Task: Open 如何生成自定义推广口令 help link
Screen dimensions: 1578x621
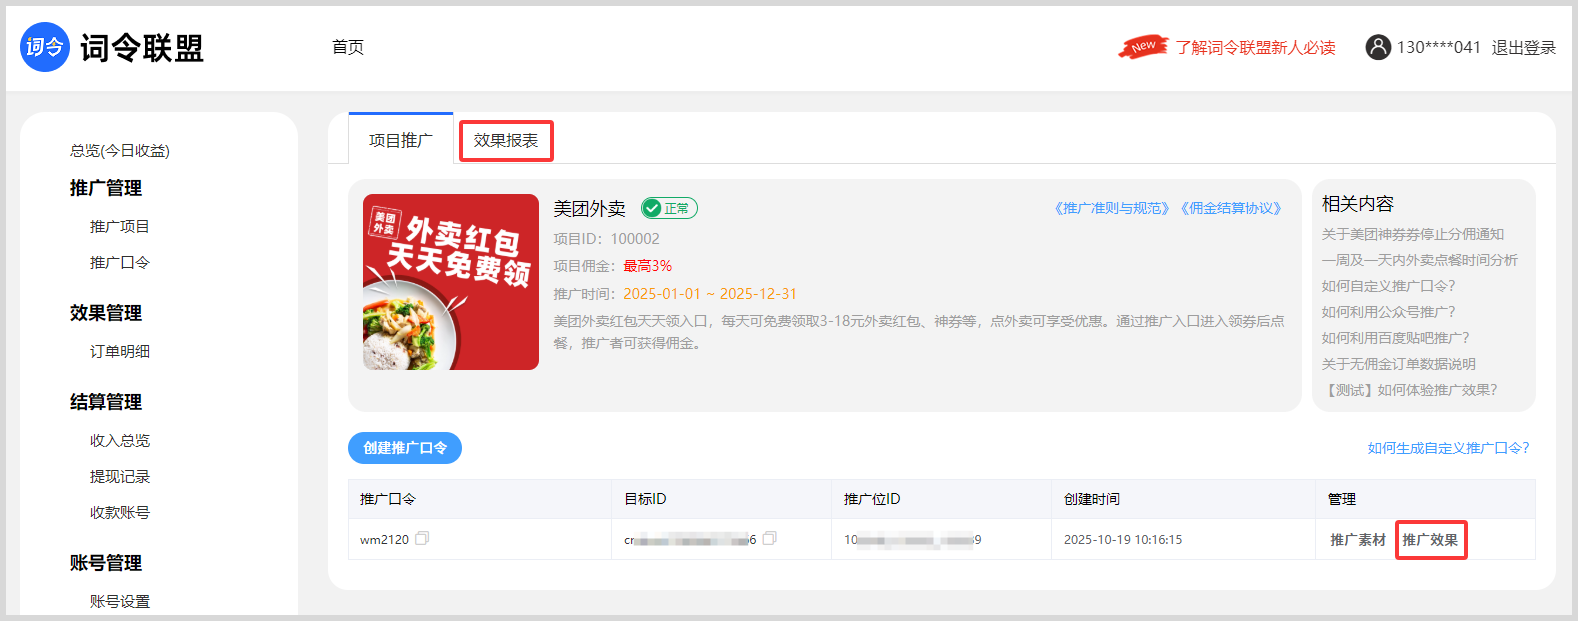Action: click(x=1448, y=448)
